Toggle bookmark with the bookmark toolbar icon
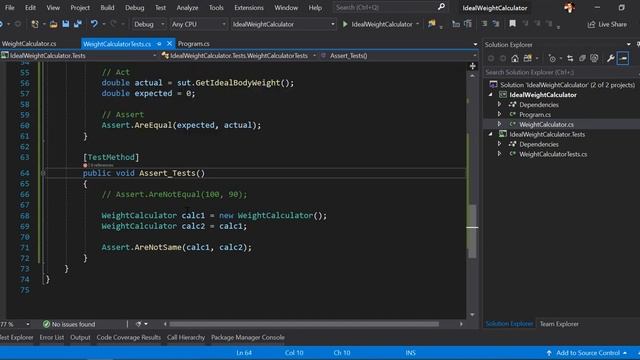The width and height of the screenshot is (640, 360). (512, 24)
